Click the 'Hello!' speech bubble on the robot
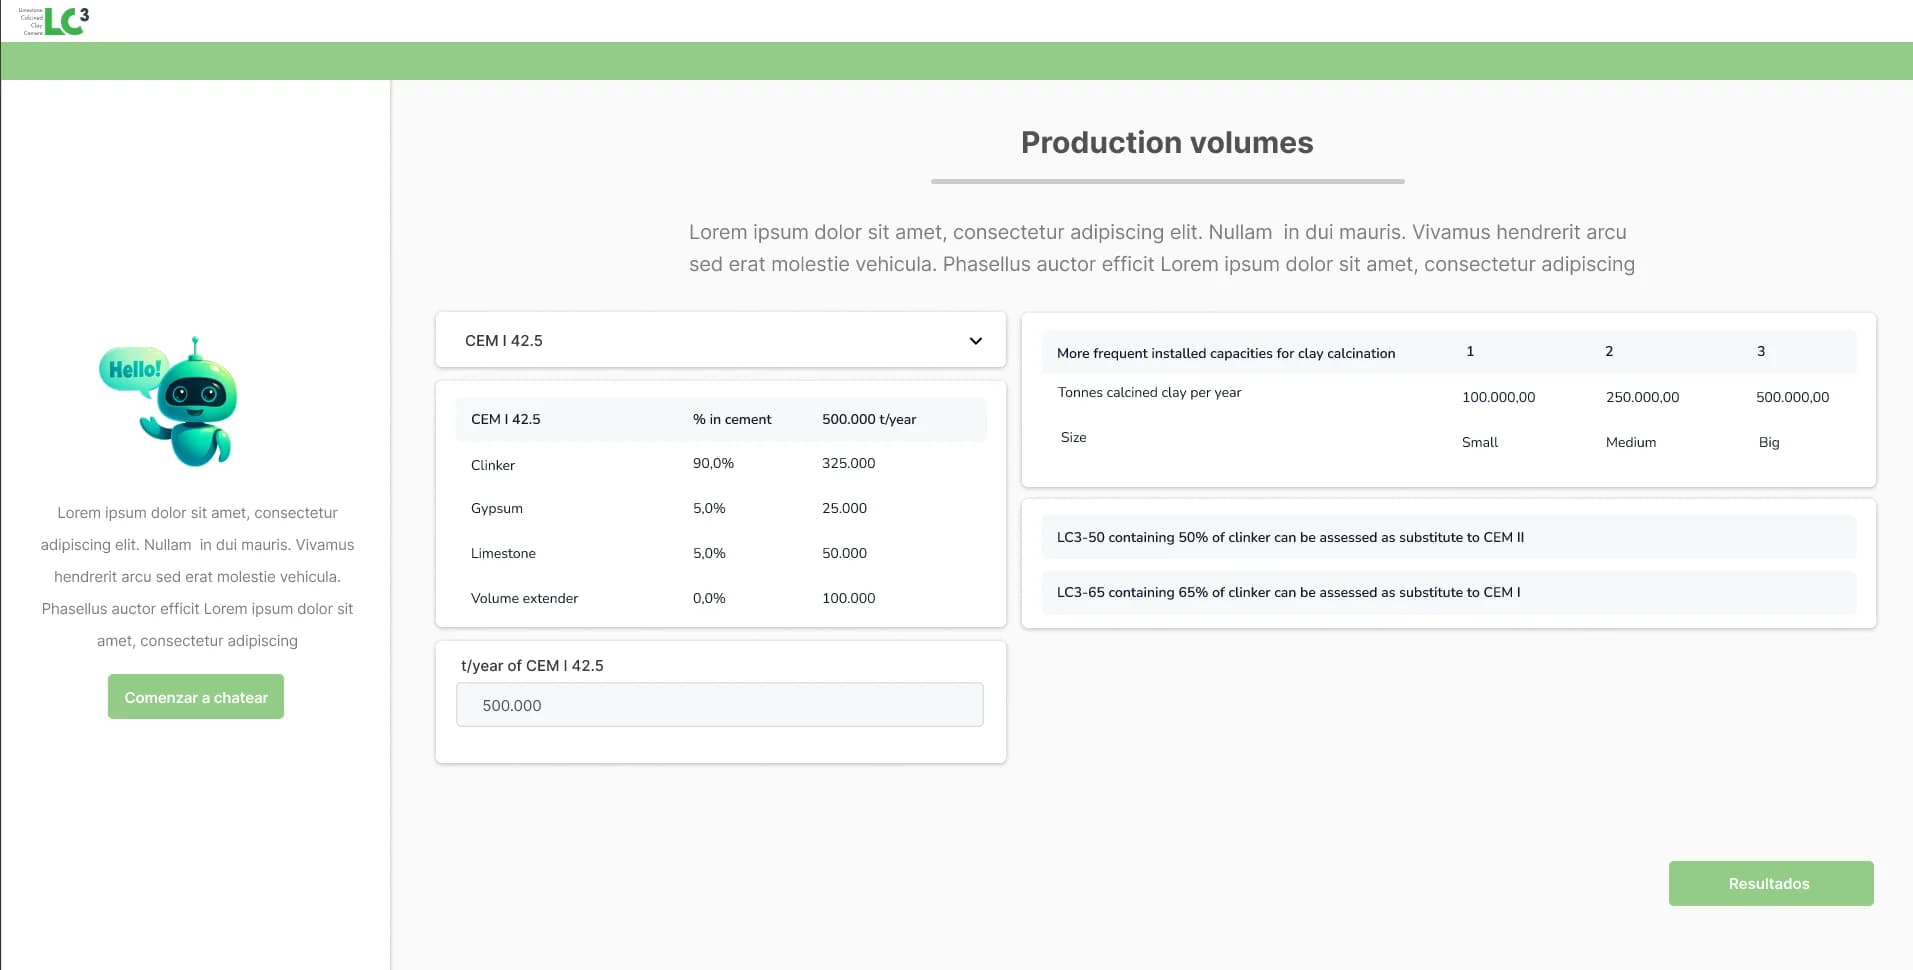Viewport: 1913px width, 970px height. 134,367
